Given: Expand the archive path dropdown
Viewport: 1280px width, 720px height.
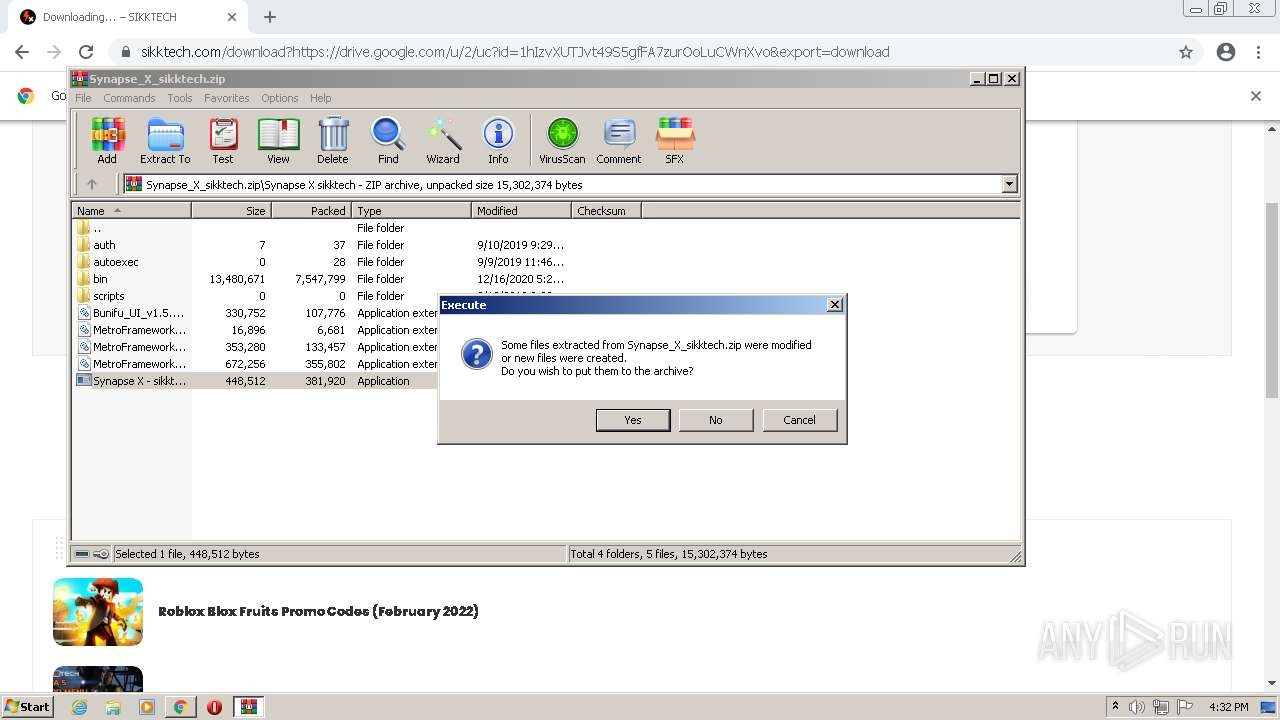Looking at the screenshot, I should 1009,184.
